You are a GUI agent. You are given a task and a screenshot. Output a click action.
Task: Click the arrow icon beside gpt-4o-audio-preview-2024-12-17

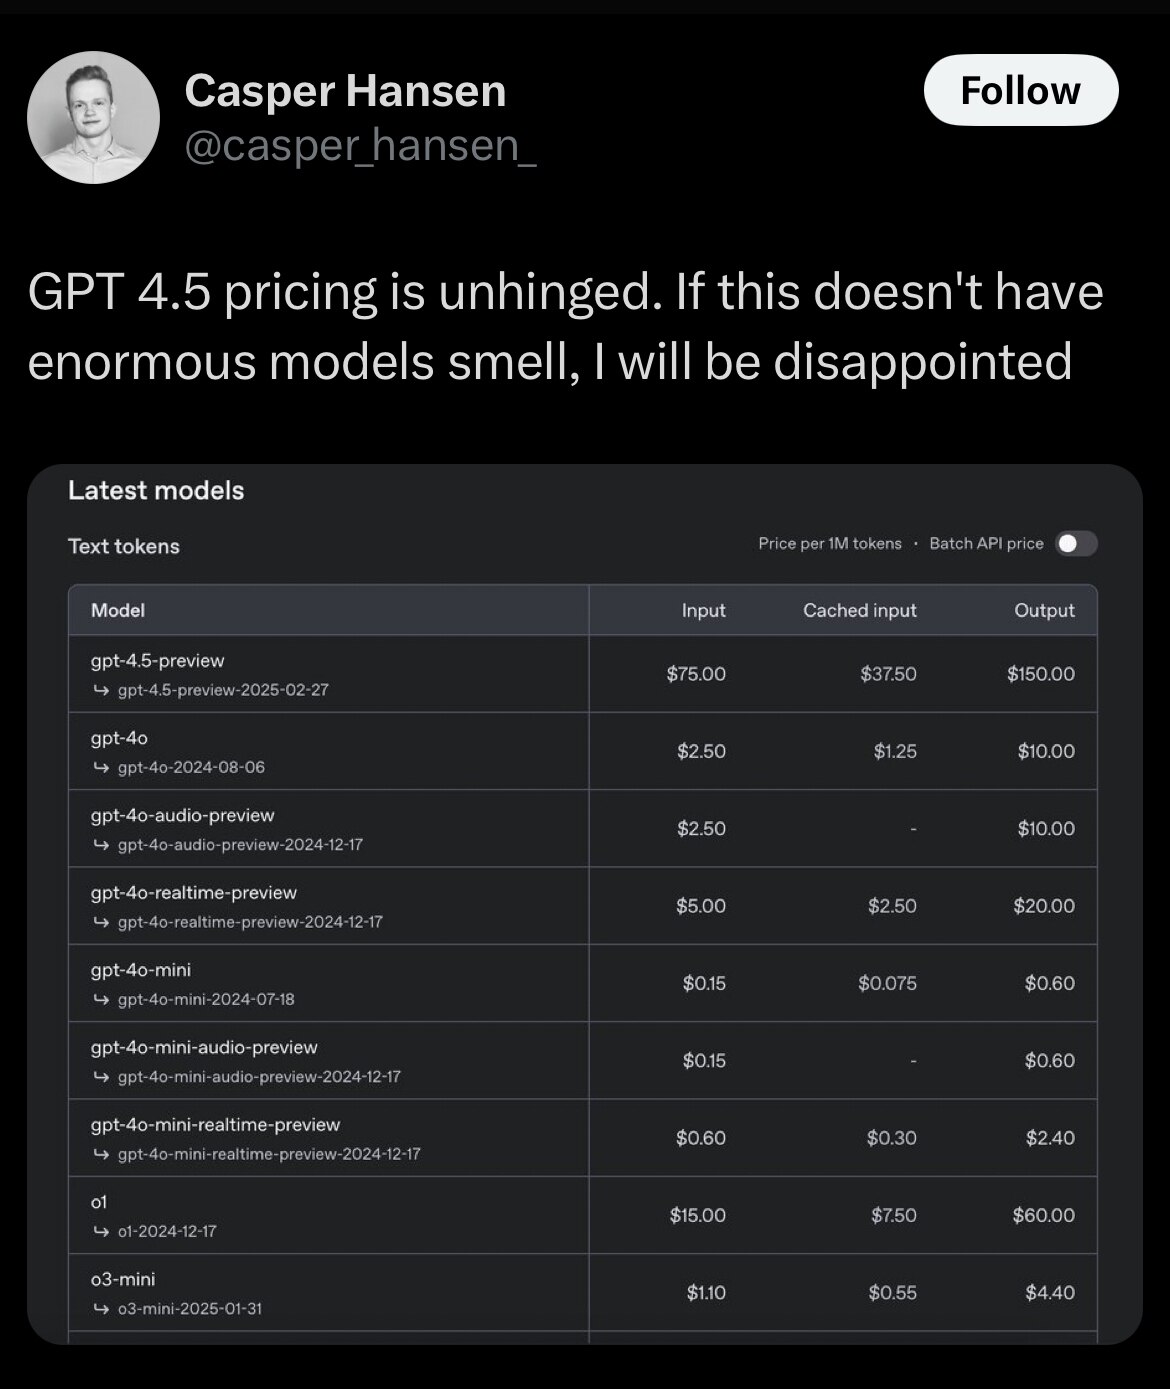pos(100,845)
